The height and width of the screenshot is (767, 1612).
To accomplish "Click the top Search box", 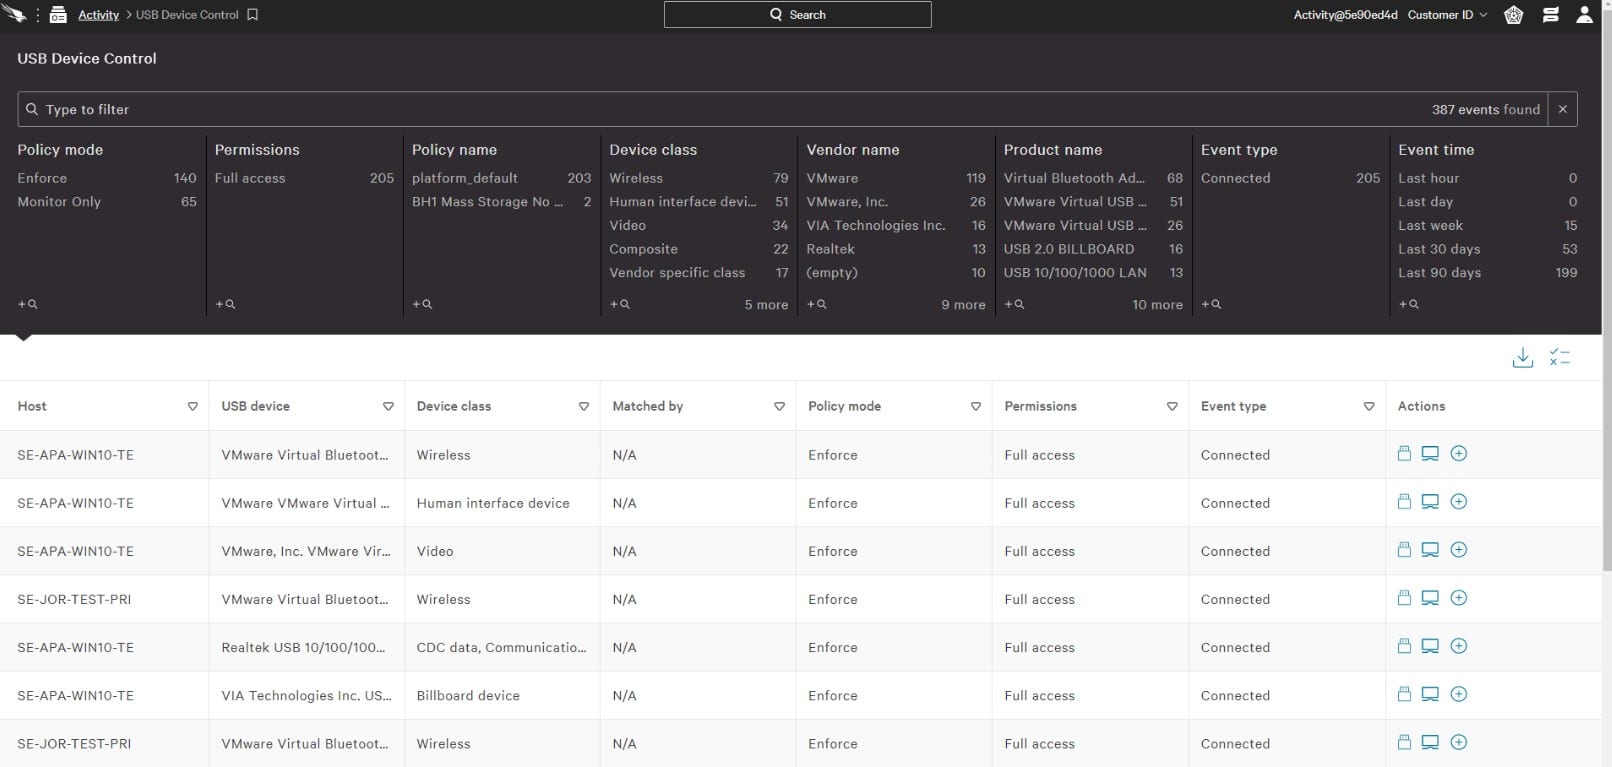I will click(797, 15).
